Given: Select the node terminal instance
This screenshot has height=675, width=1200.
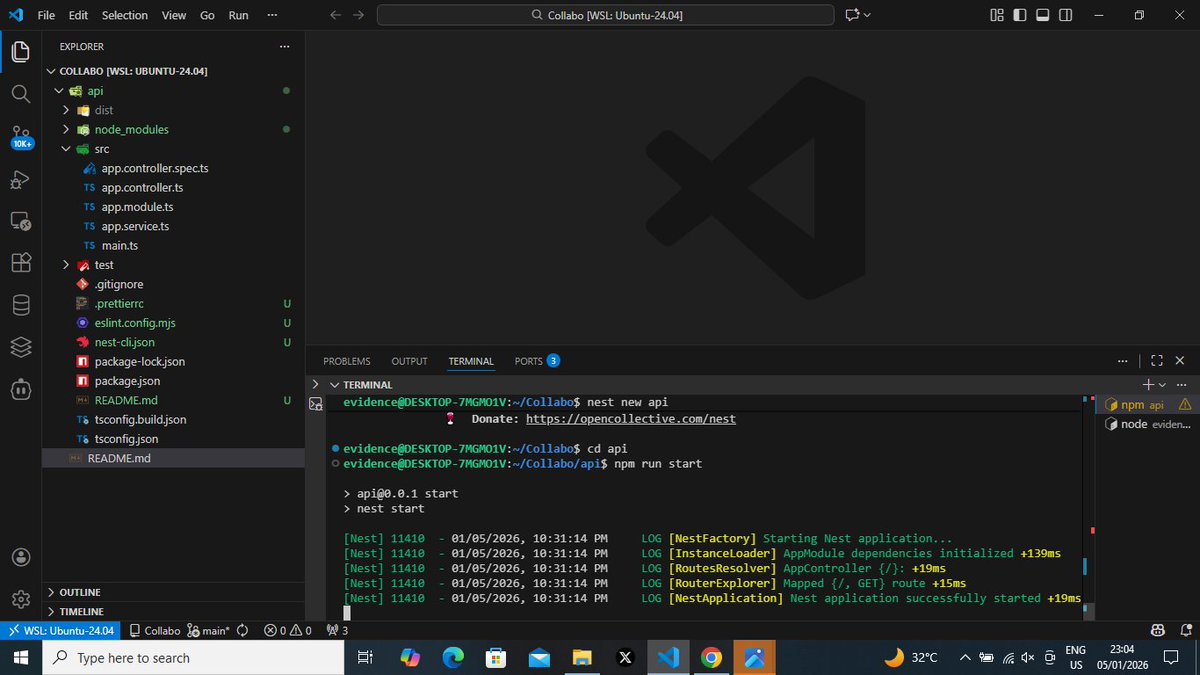Looking at the screenshot, I should [1147, 424].
